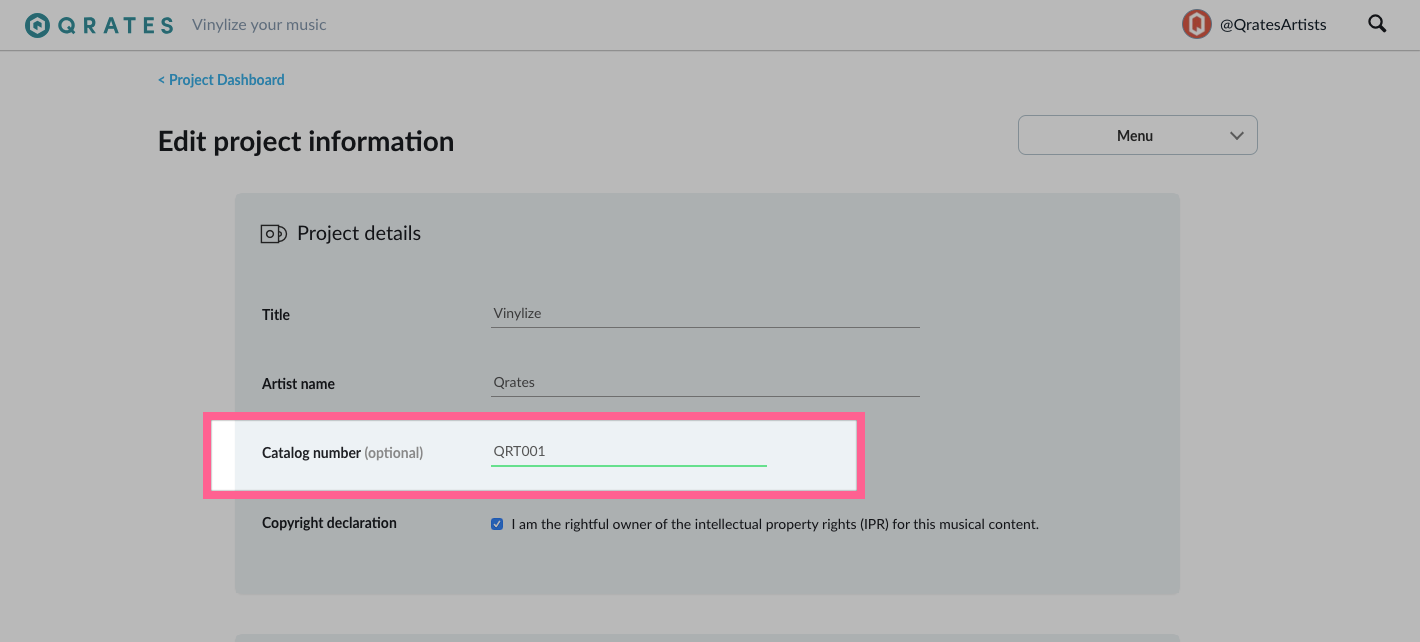The image size is (1420, 642).
Task: Click the record icon beside Project details
Action: [273, 234]
